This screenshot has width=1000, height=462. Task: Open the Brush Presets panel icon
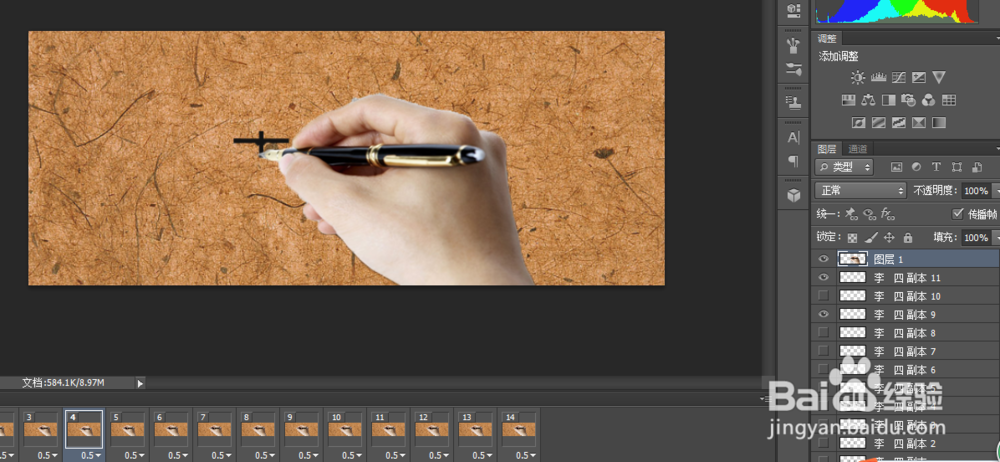click(x=793, y=45)
